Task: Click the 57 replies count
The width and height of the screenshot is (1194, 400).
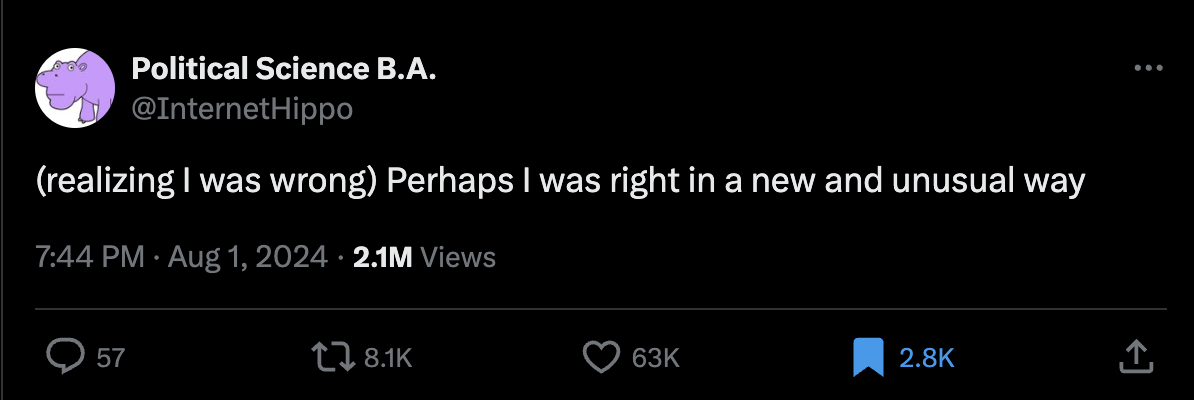Action: (x=110, y=357)
